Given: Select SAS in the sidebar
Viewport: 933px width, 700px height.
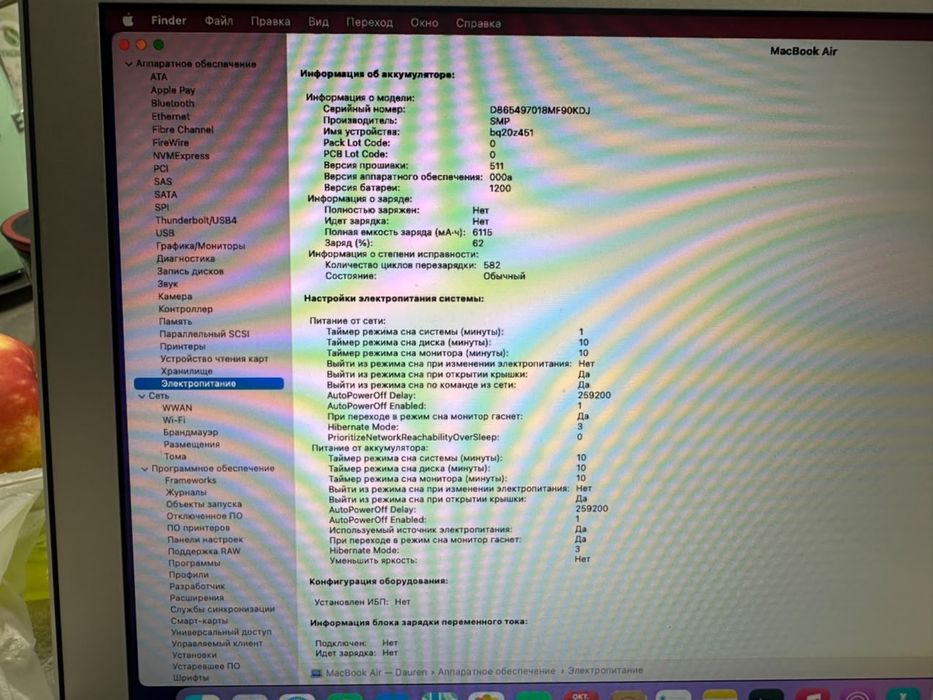Looking at the screenshot, I should point(162,182).
